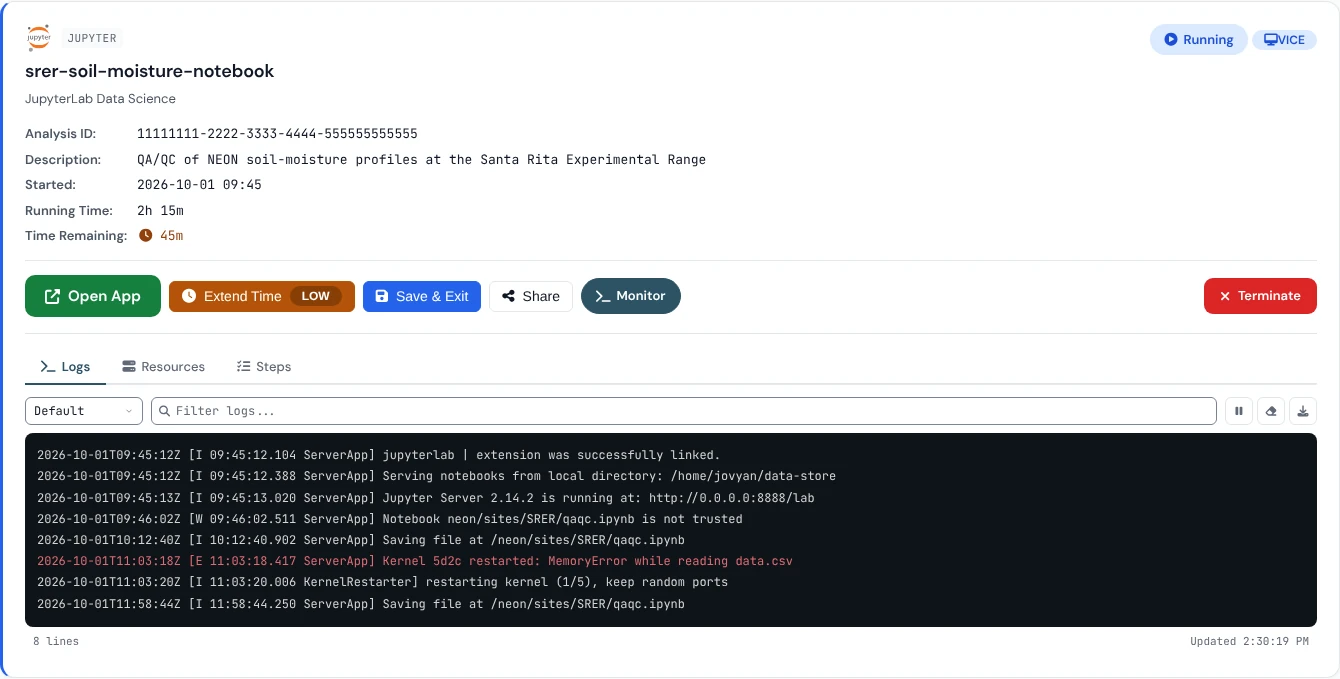Click the warning log line qaqc.ipynb is not trusted

click(390, 519)
